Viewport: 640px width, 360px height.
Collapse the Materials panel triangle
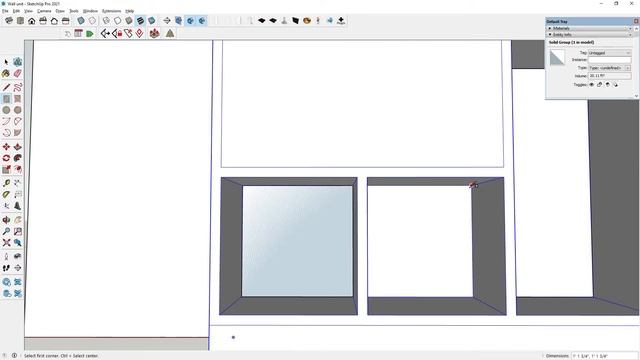click(x=550, y=28)
